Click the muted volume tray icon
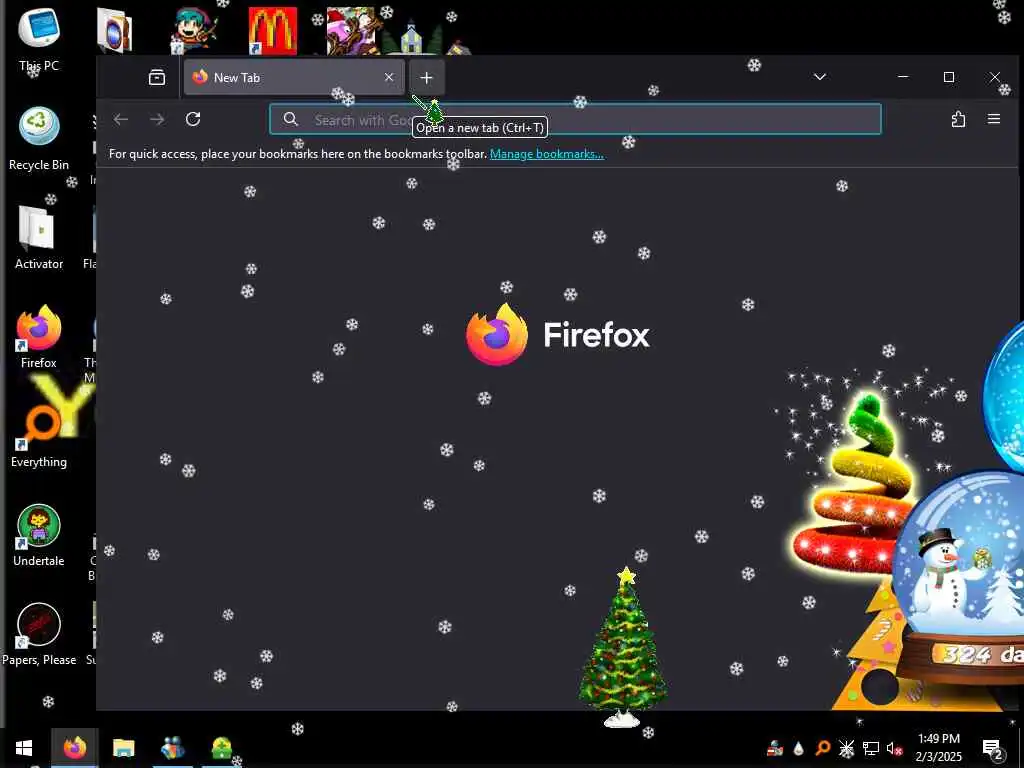 [x=894, y=748]
